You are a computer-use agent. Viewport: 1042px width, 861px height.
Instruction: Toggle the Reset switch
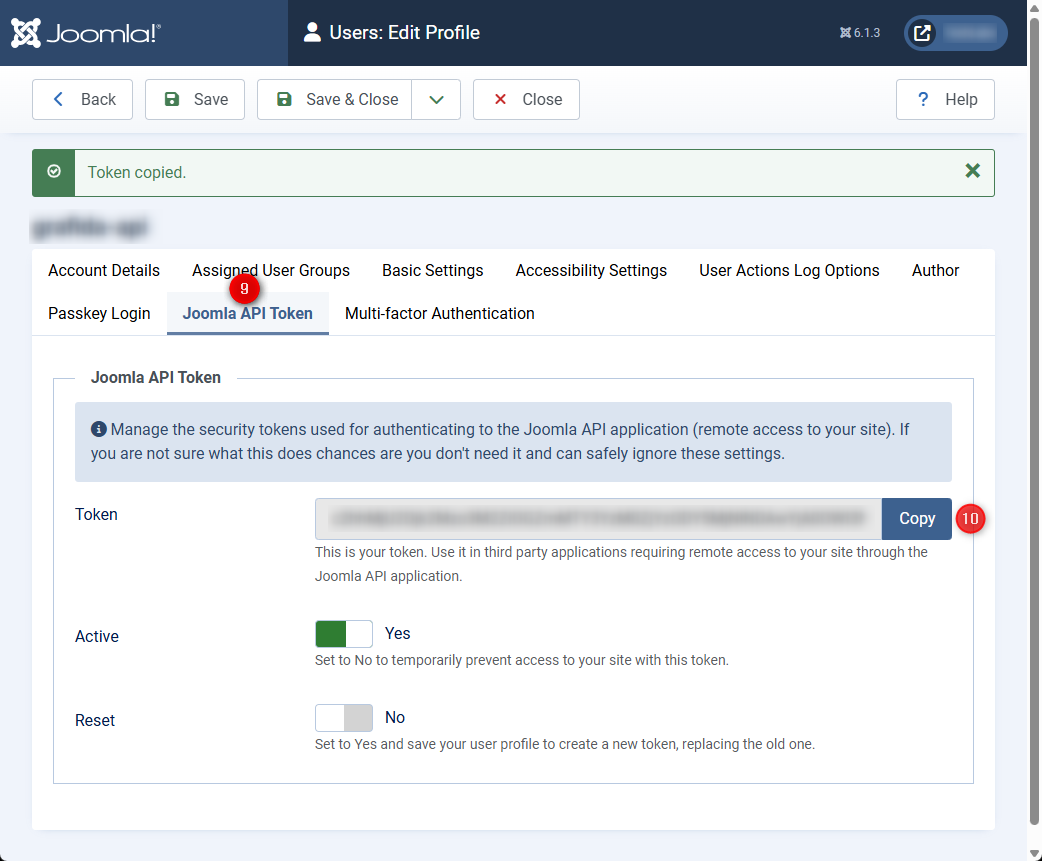[x=344, y=718]
